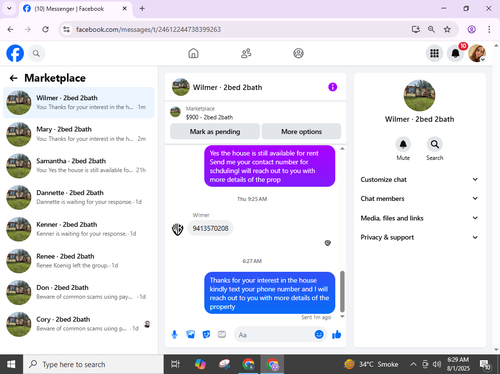Expand Media, files and links section
Screen dimensions: 500x374
click(x=419, y=218)
